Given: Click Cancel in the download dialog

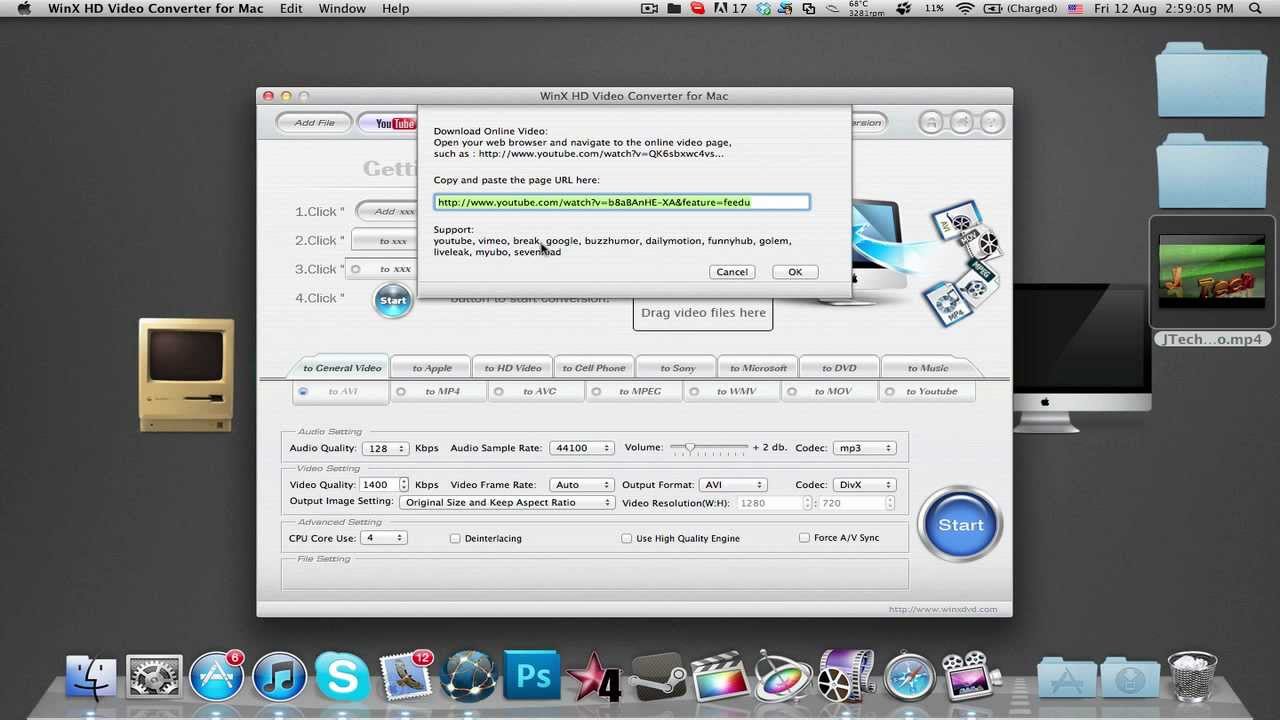Looking at the screenshot, I should coord(732,272).
